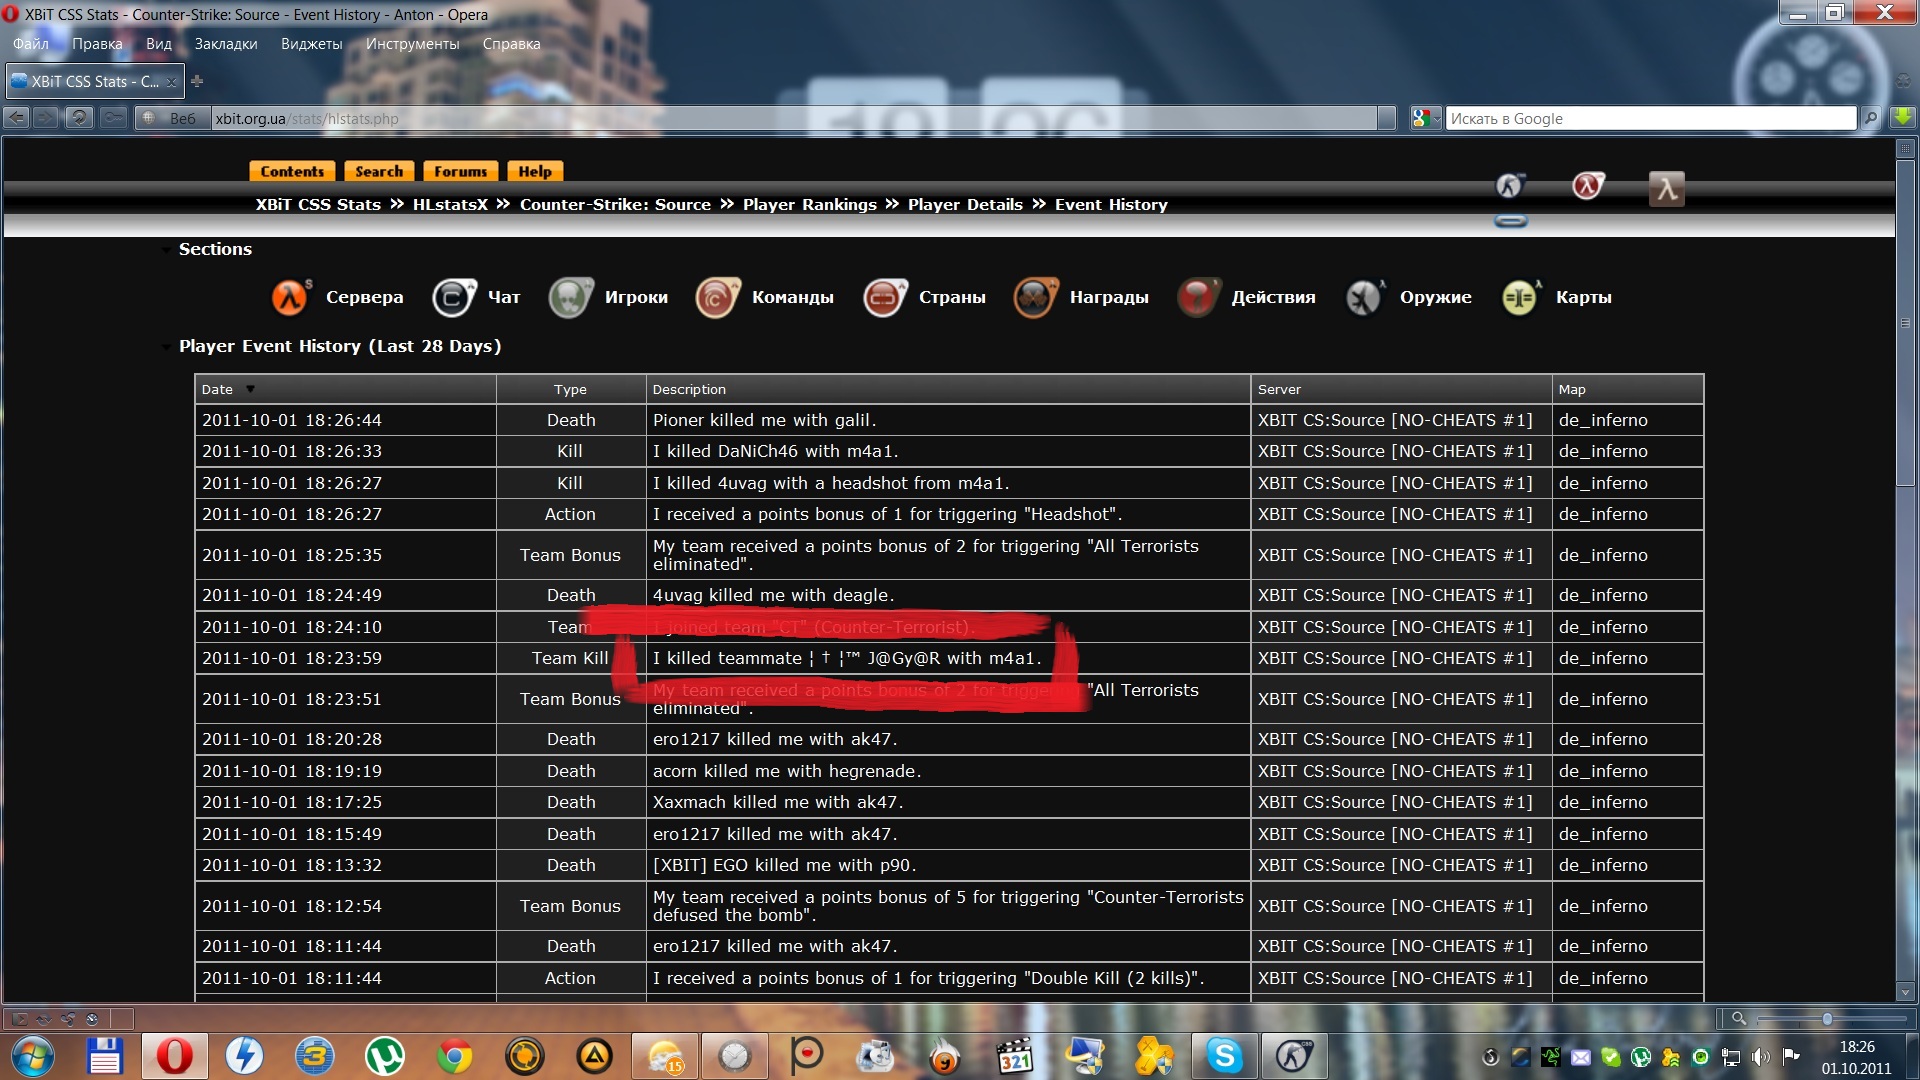Reload the page with the refresh icon

coord(79,118)
